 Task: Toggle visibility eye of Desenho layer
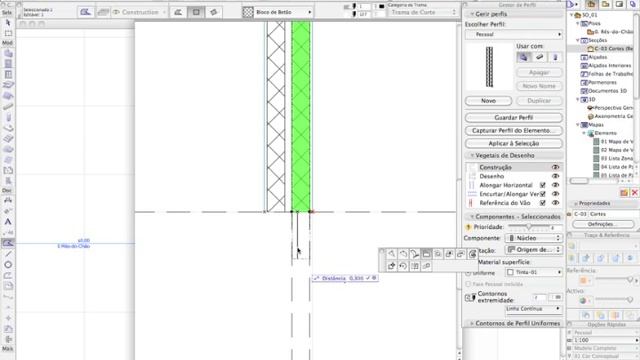[555, 176]
